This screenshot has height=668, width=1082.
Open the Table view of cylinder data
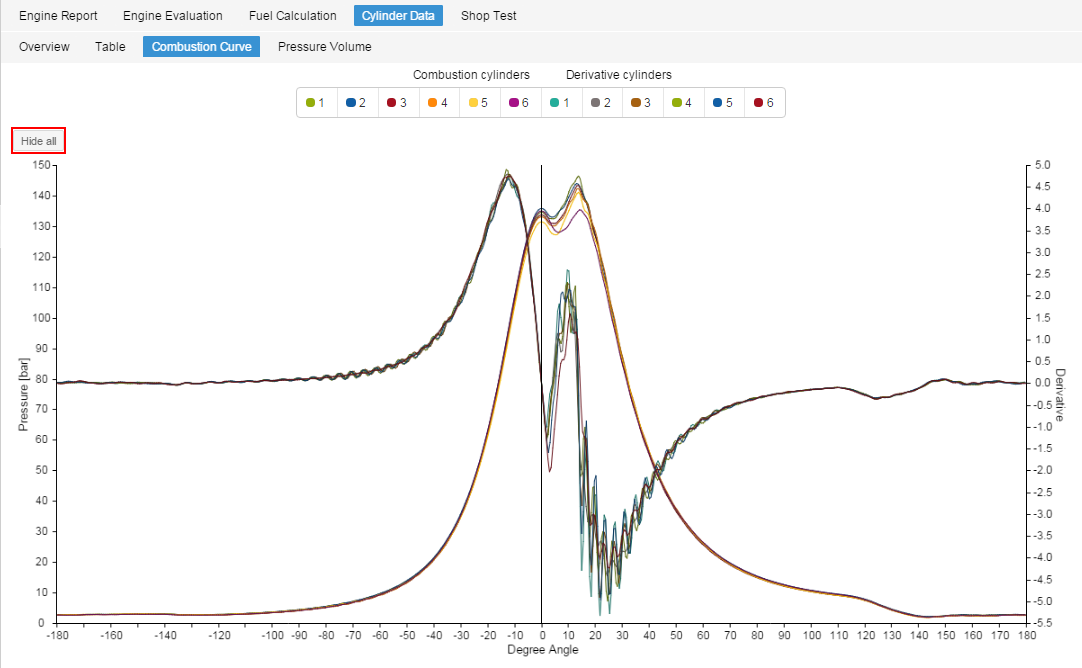[x=110, y=46]
